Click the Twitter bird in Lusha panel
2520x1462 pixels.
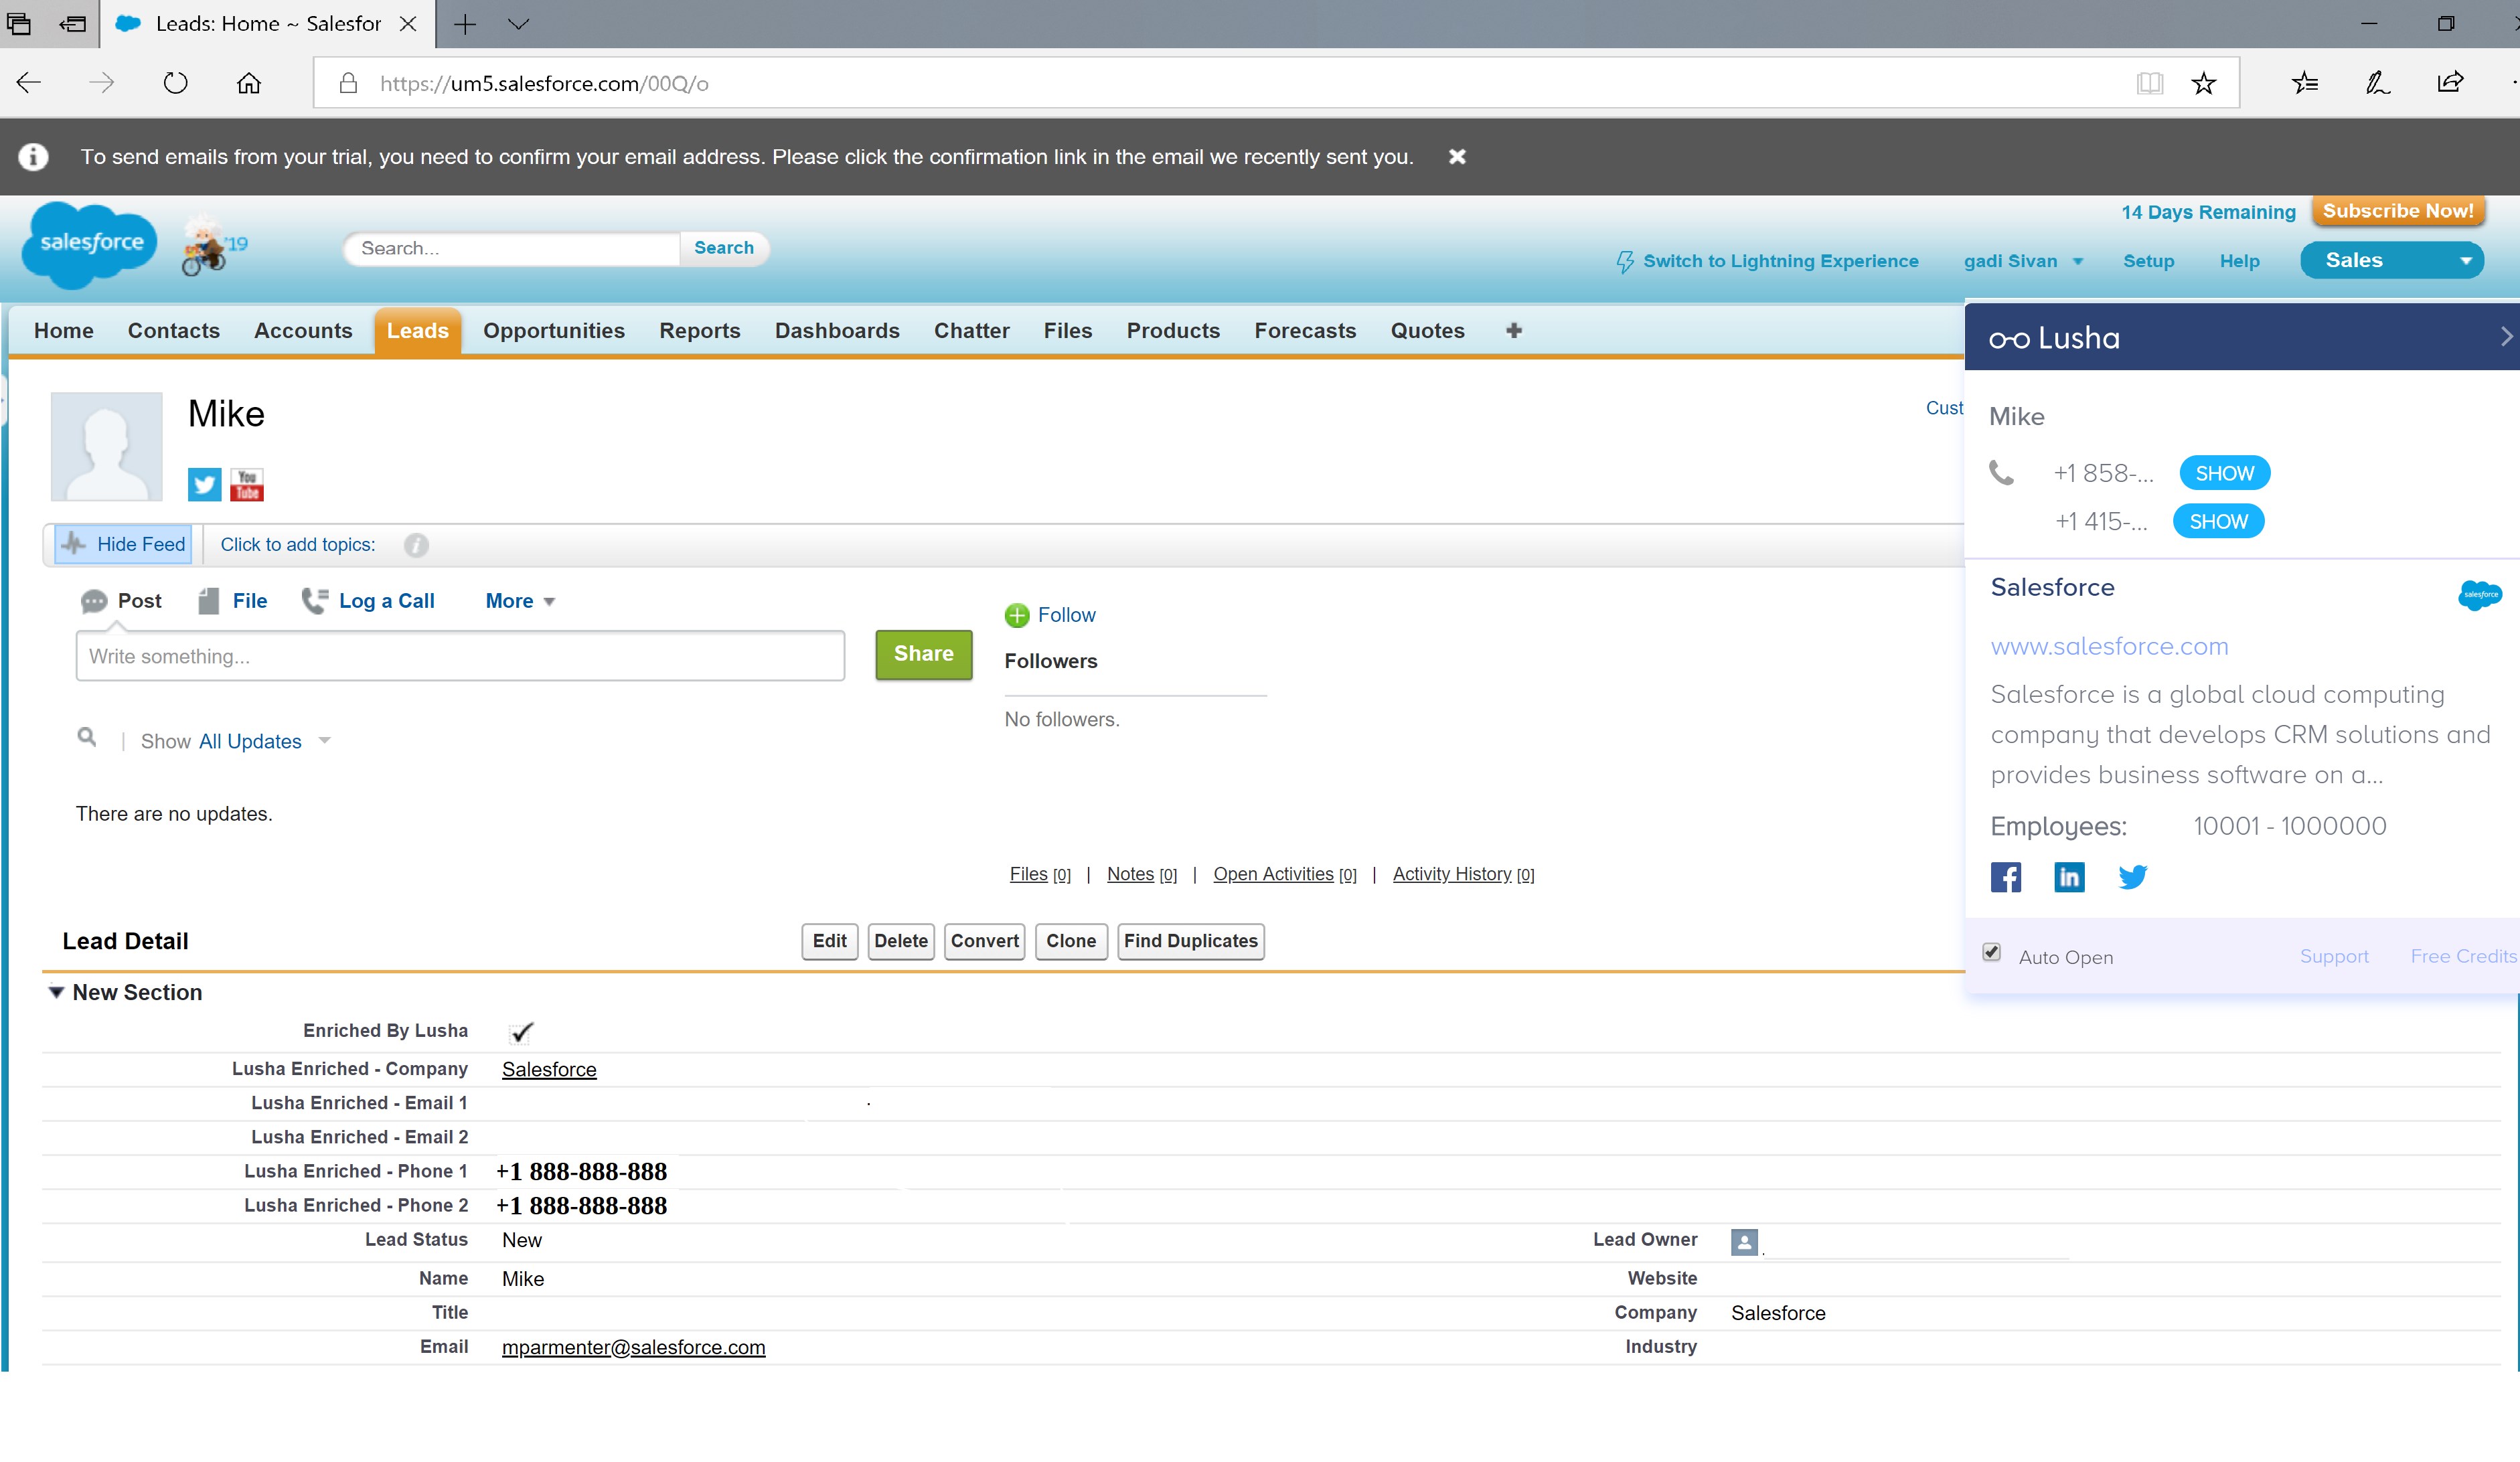click(2132, 877)
